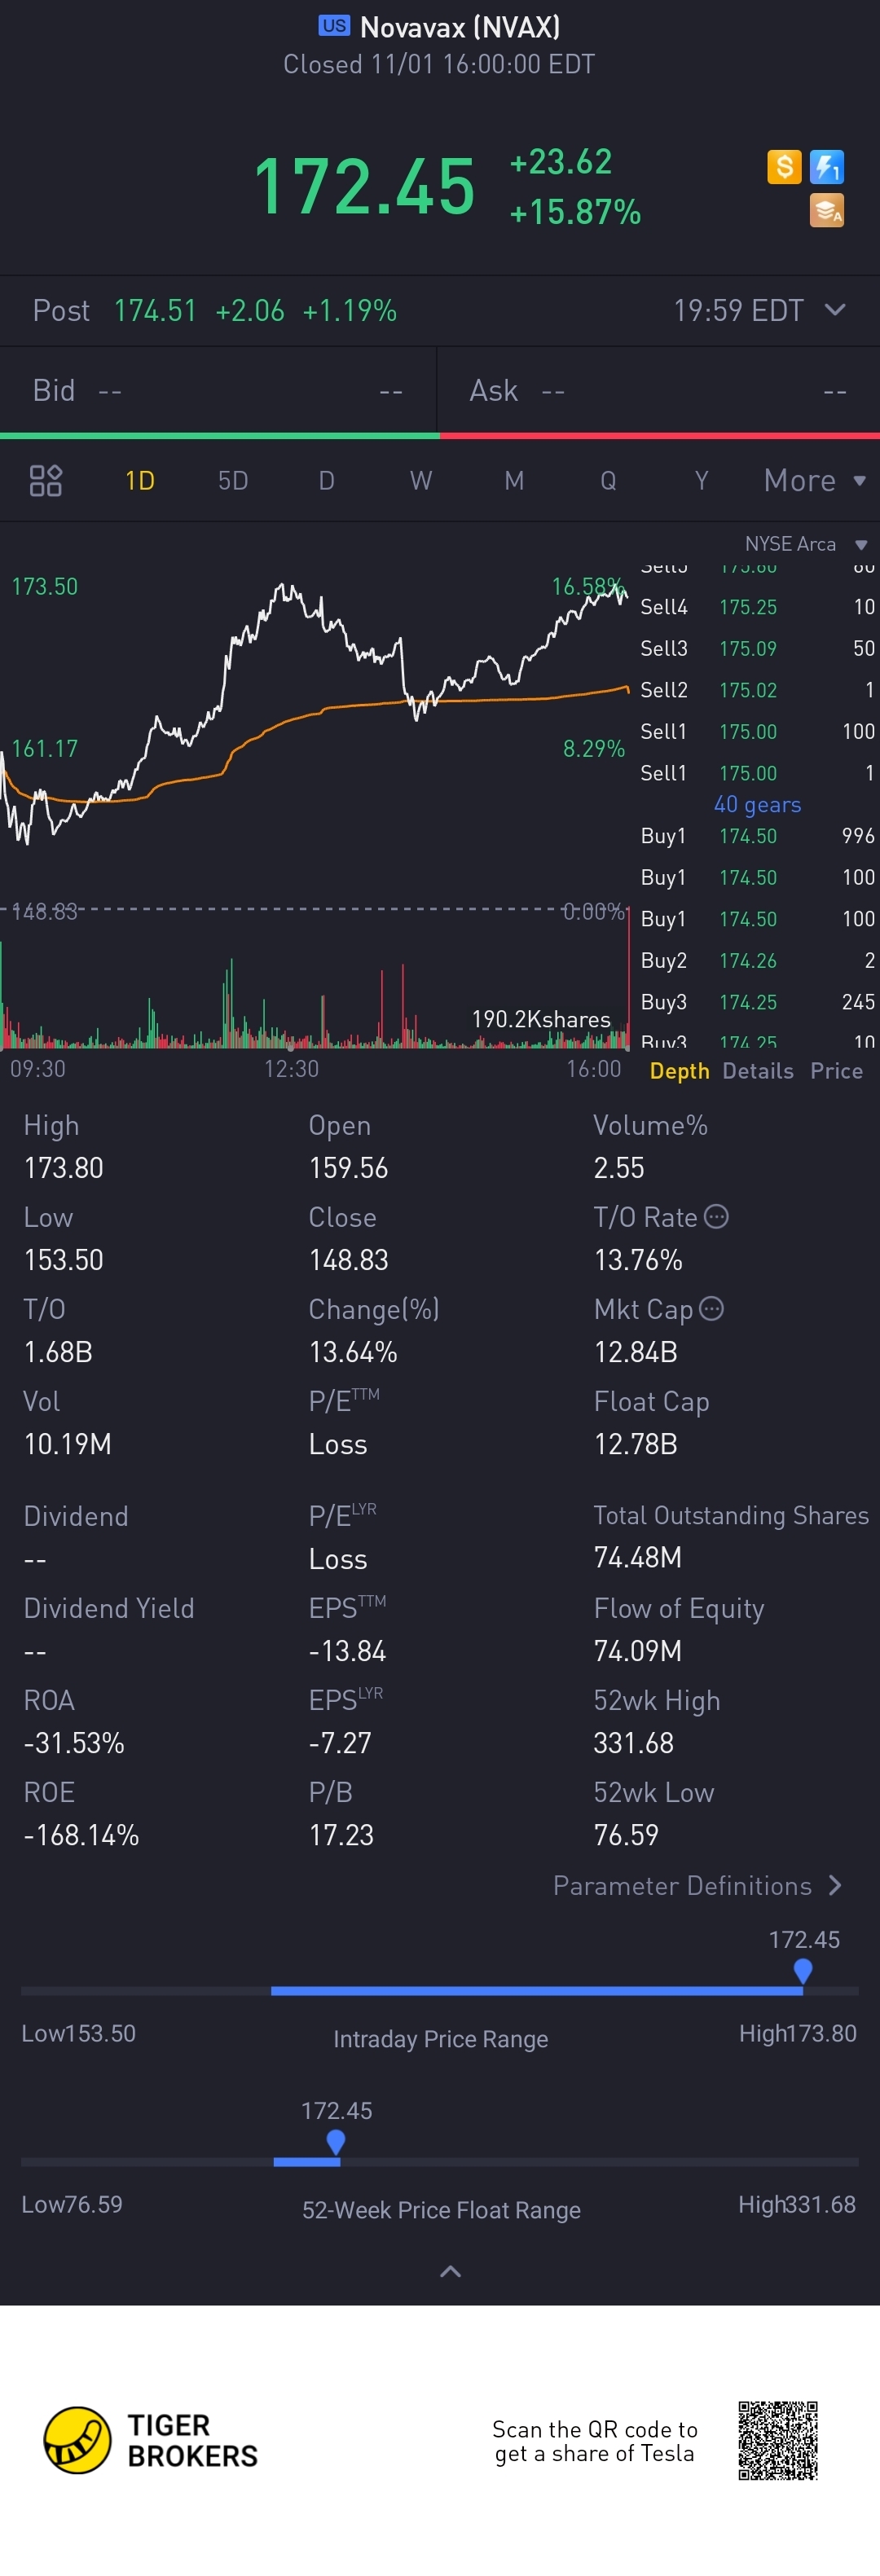880x2576 pixels.
Task: Tap the orange stacked layers badge
Action: 827,210
